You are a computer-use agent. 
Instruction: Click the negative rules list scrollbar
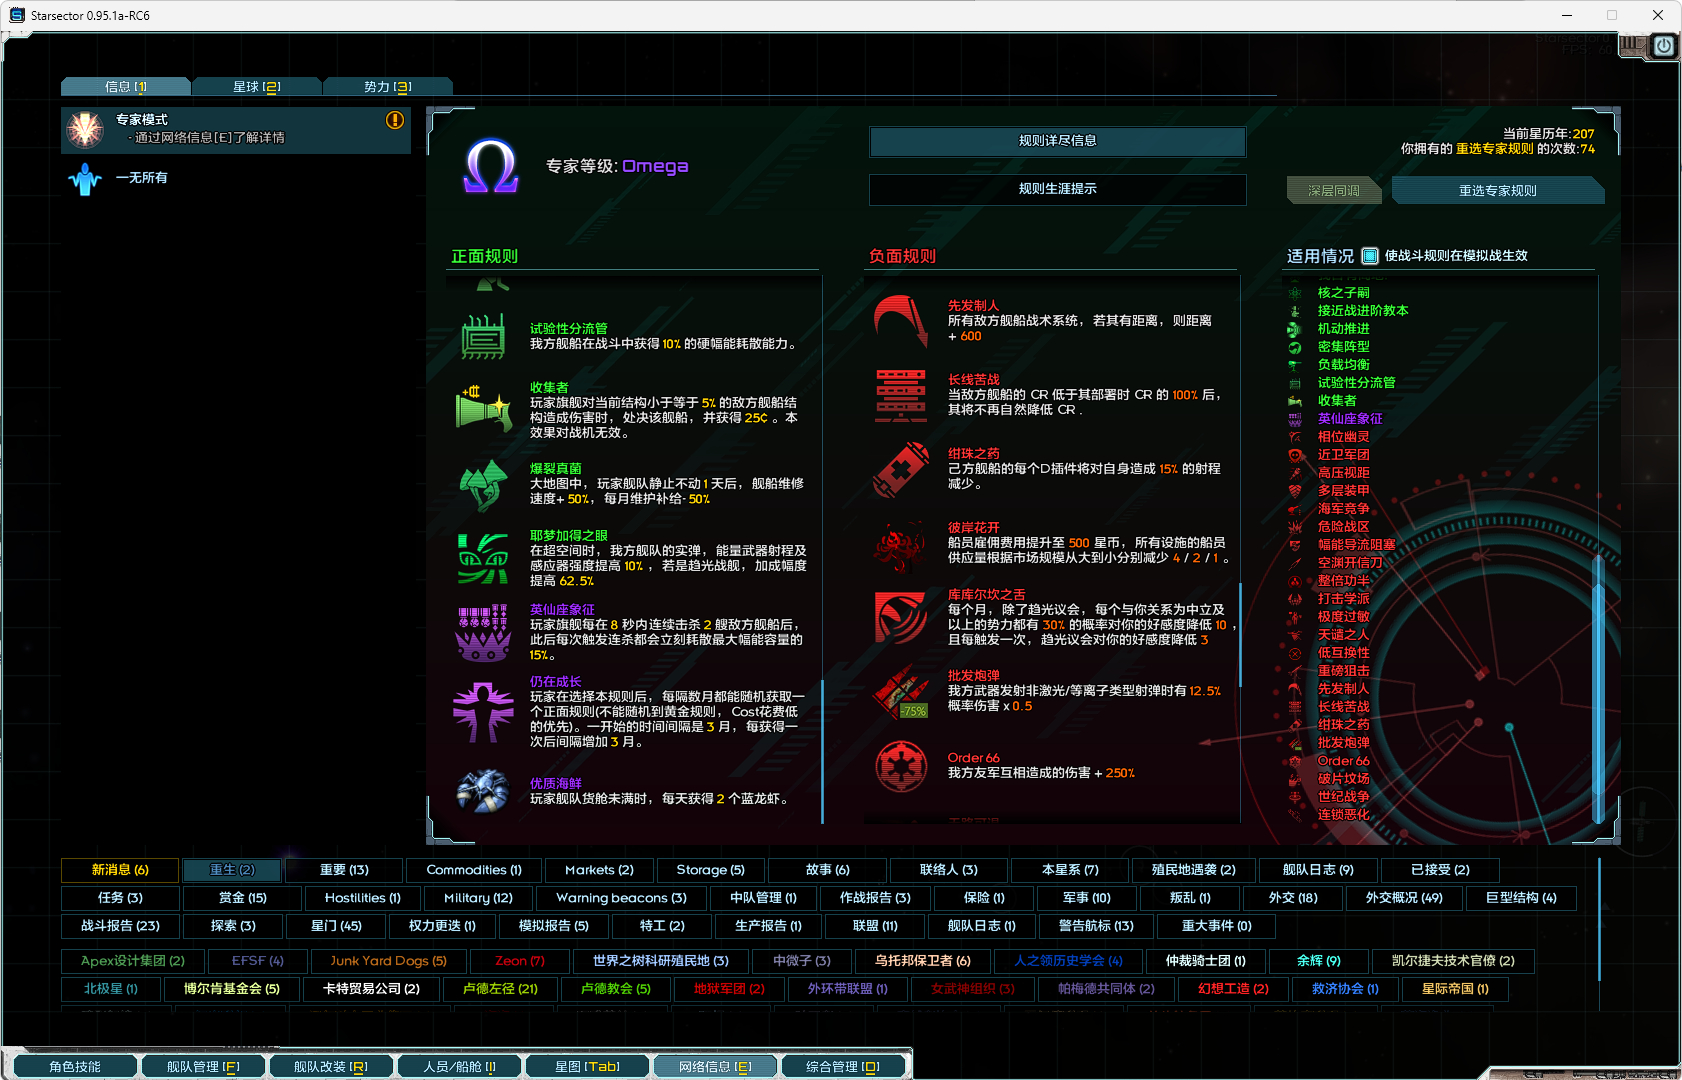(x=1240, y=635)
